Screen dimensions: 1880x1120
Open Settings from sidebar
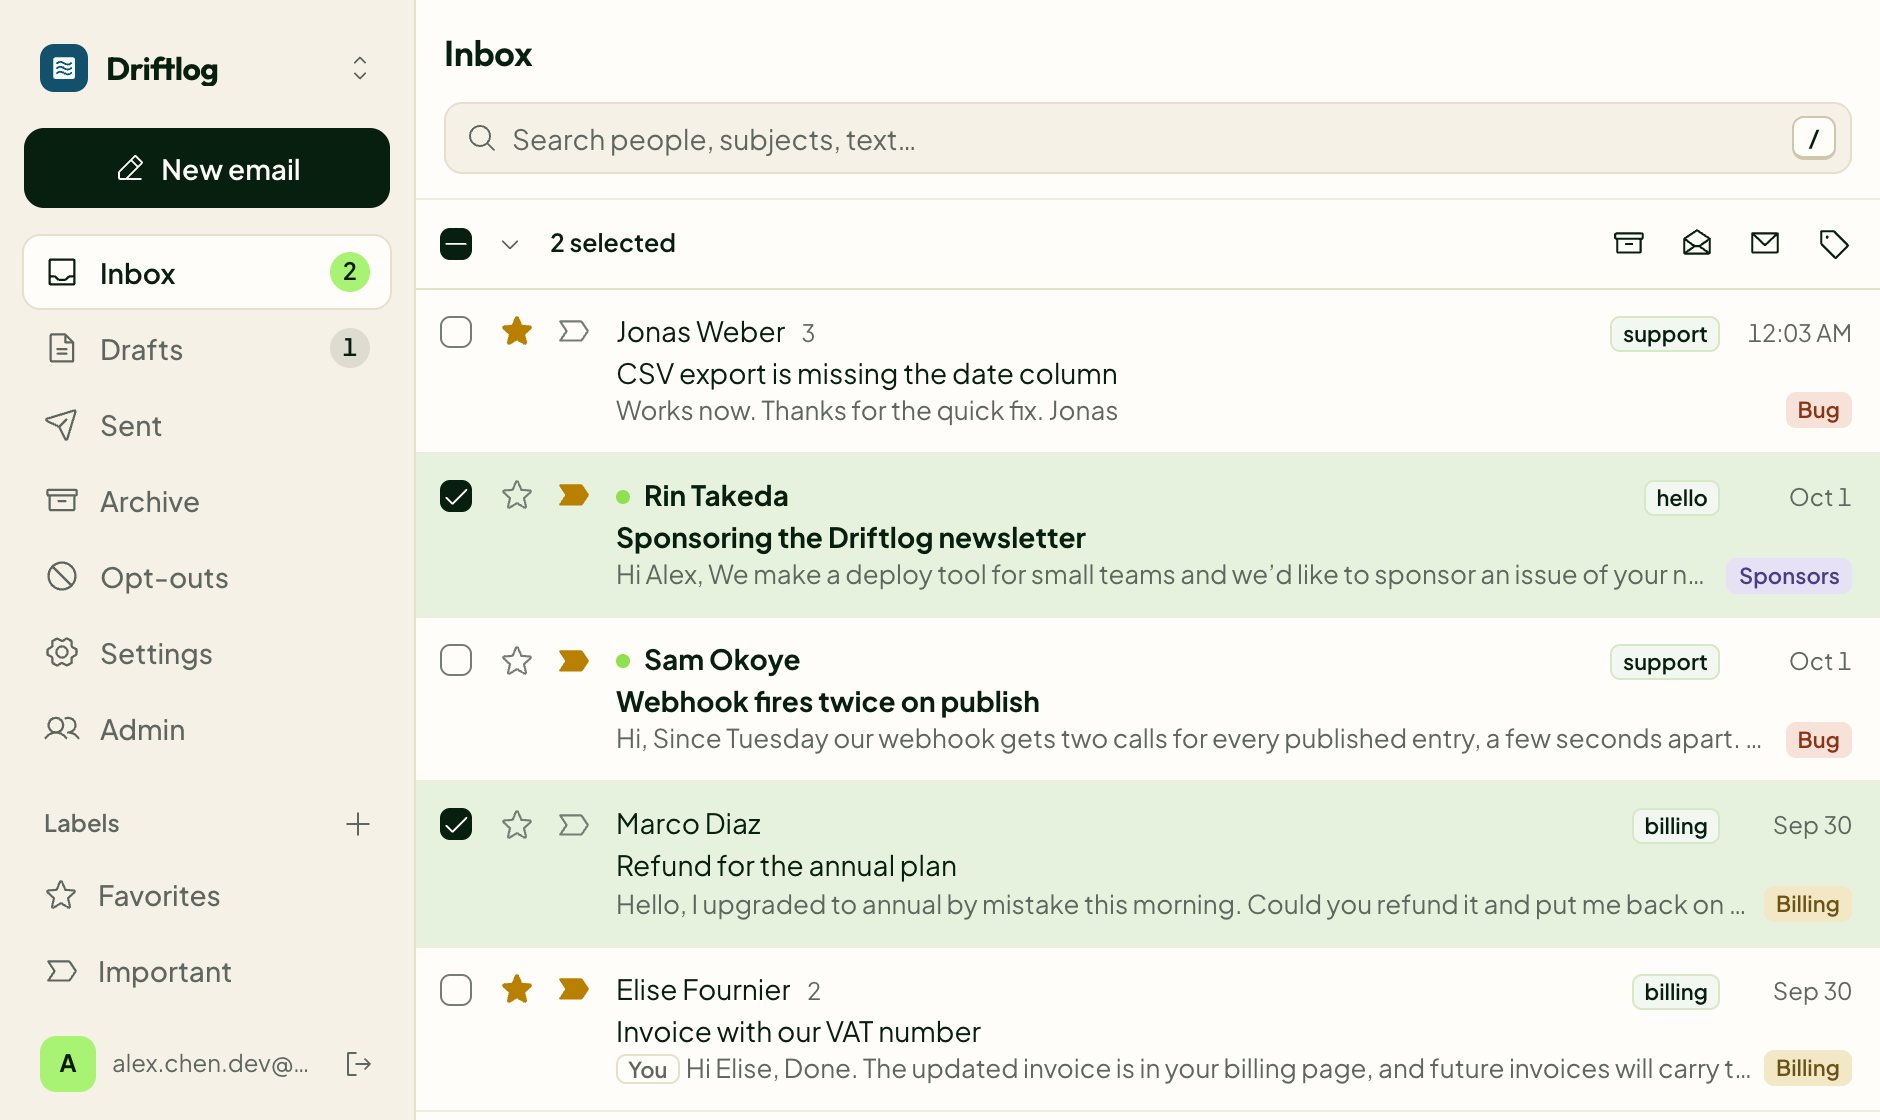click(207, 652)
